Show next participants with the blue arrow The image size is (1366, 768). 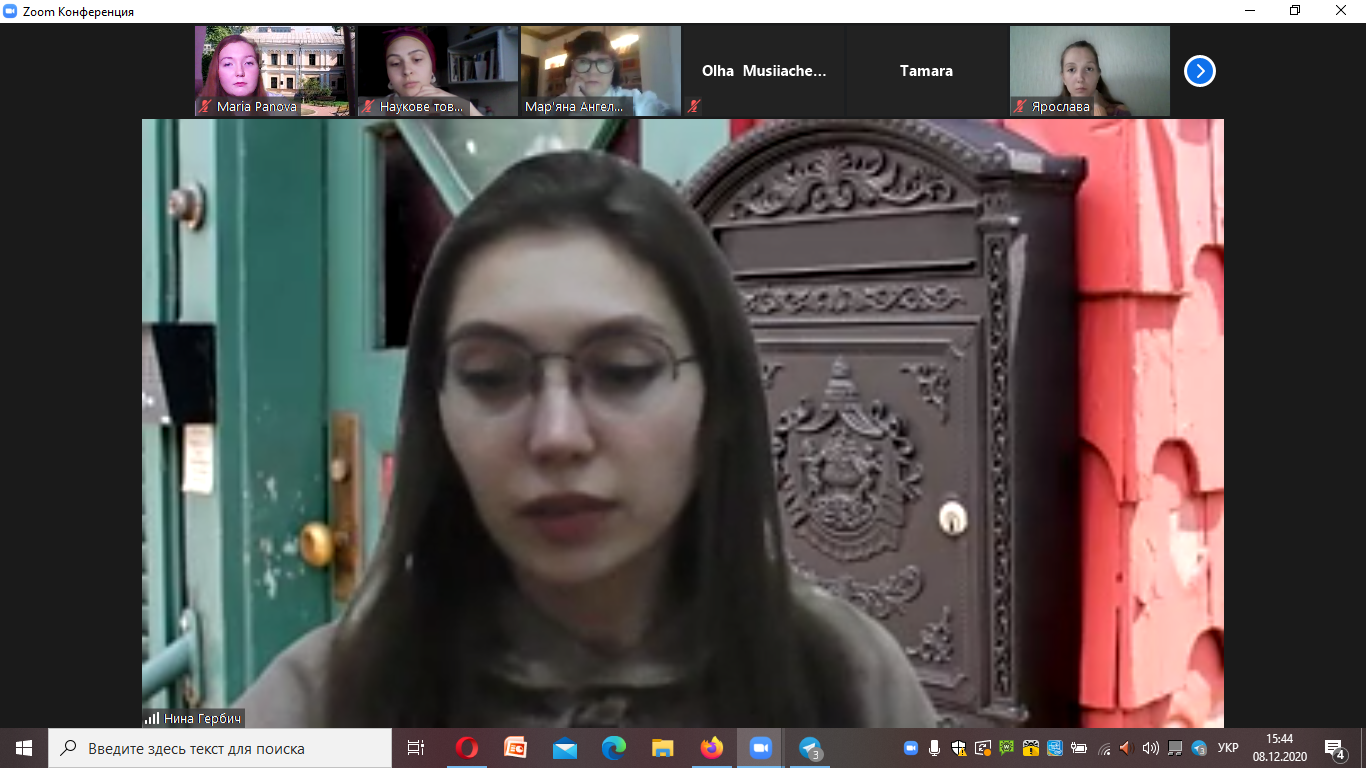click(1200, 71)
